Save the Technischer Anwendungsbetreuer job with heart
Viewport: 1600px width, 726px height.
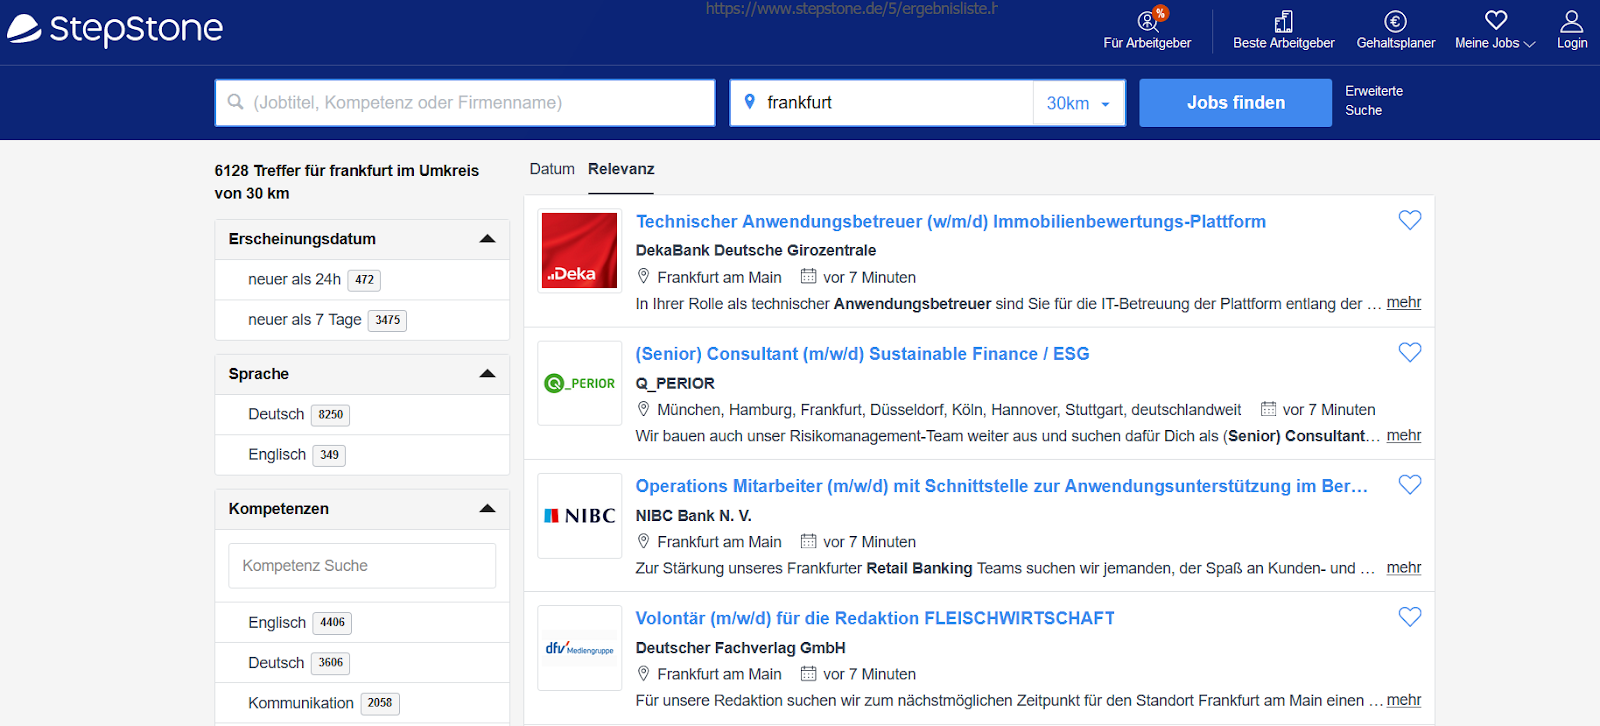pos(1409,220)
